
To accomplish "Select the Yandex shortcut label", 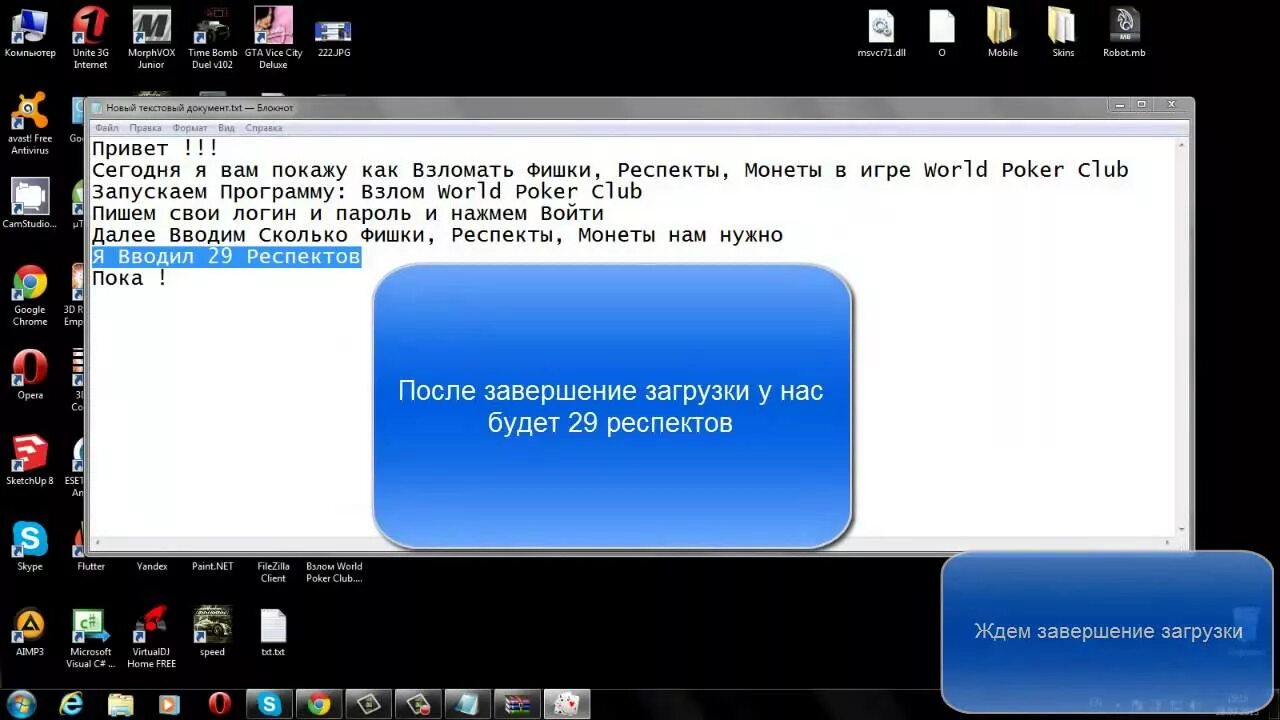I will 152,566.
